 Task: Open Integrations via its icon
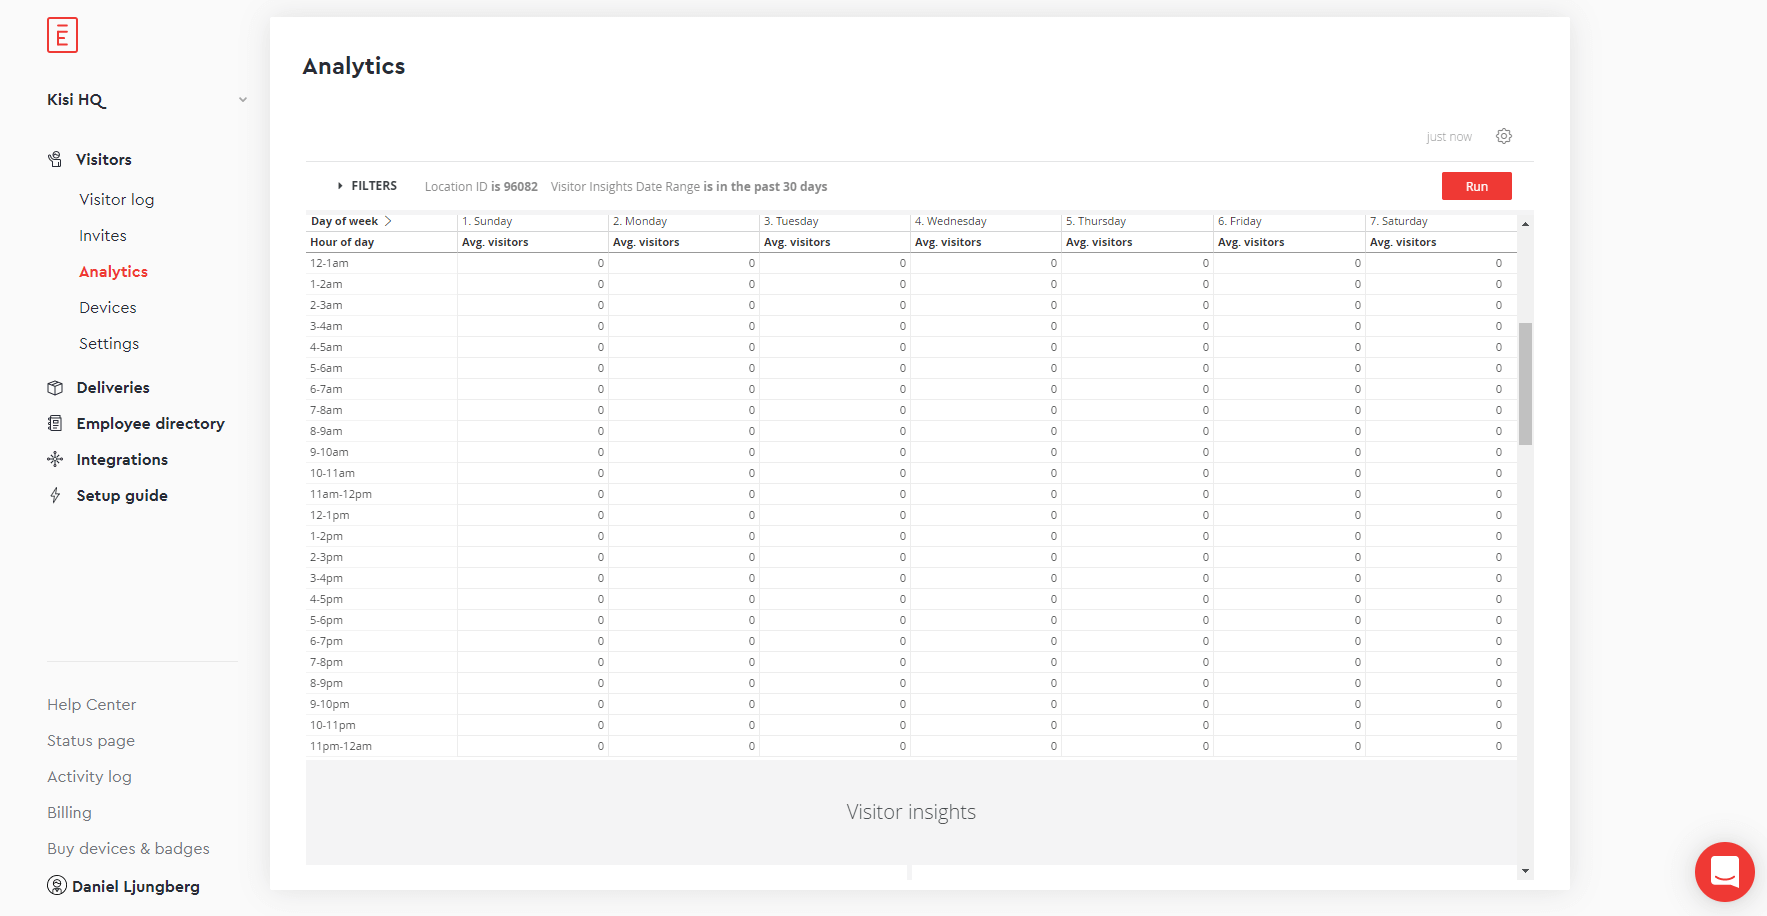coord(57,459)
